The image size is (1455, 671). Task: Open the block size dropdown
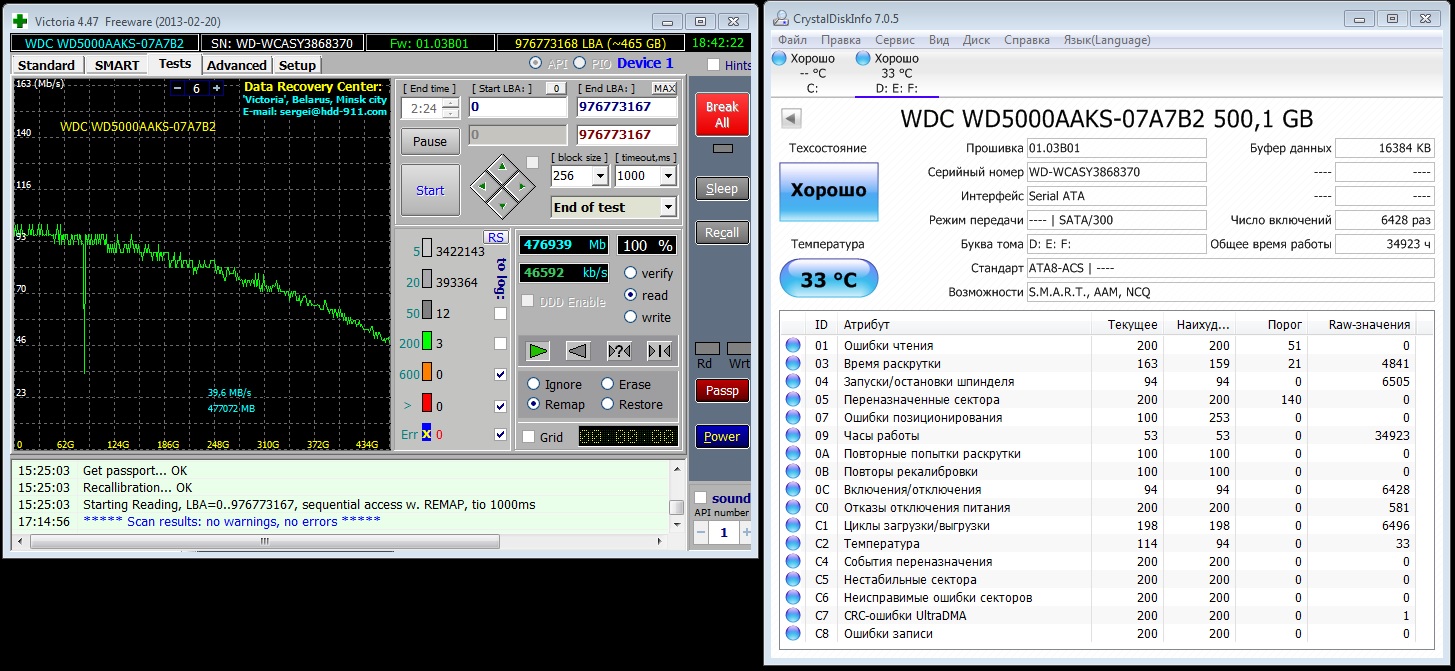pos(600,176)
